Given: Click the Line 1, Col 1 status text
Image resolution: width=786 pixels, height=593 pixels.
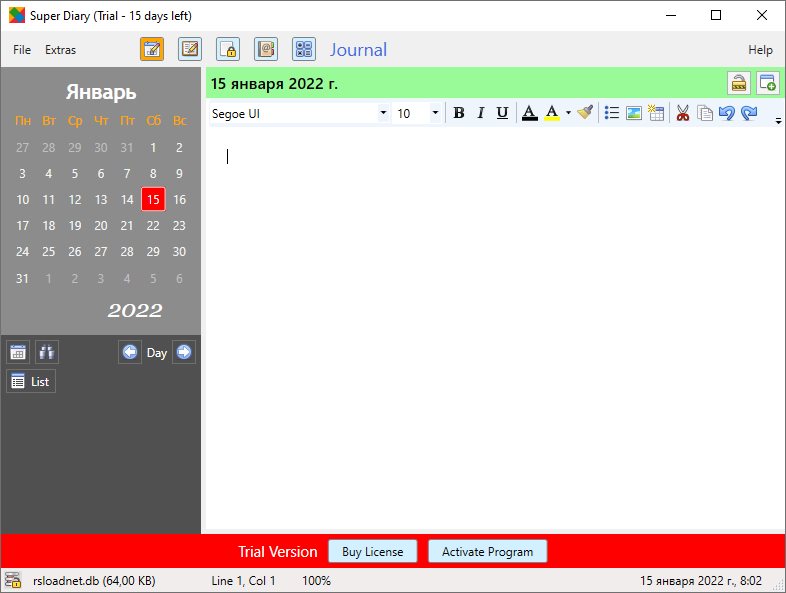Looking at the screenshot, I should [x=243, y=580].
